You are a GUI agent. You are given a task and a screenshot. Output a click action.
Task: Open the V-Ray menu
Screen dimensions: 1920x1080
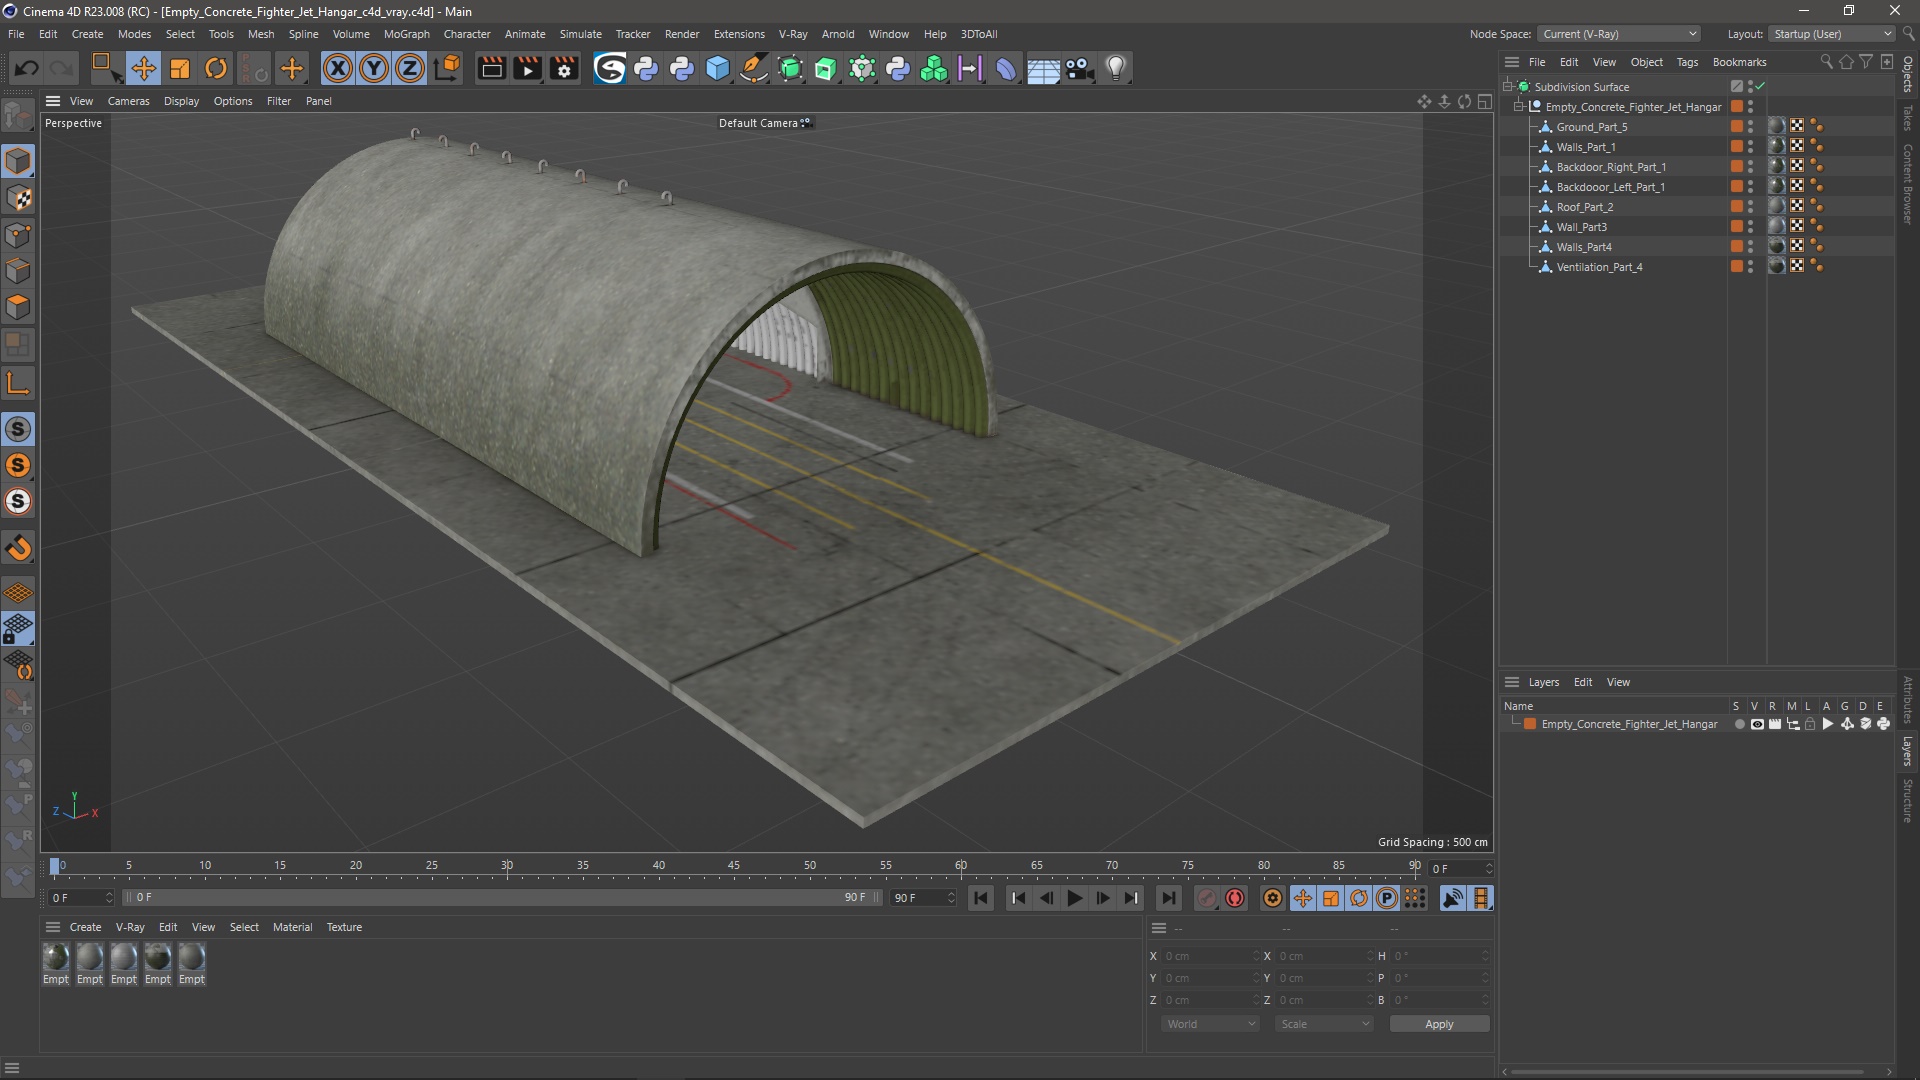(x=793, y=34)
